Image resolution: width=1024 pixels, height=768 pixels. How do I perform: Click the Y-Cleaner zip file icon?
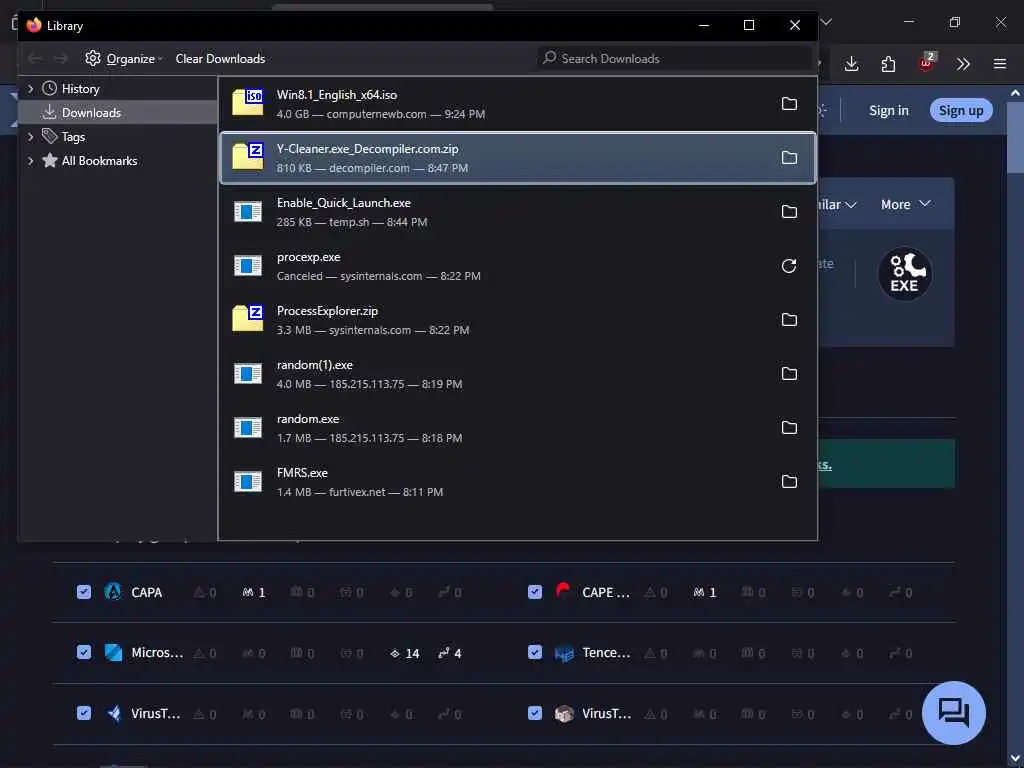(x=248, y=156)
